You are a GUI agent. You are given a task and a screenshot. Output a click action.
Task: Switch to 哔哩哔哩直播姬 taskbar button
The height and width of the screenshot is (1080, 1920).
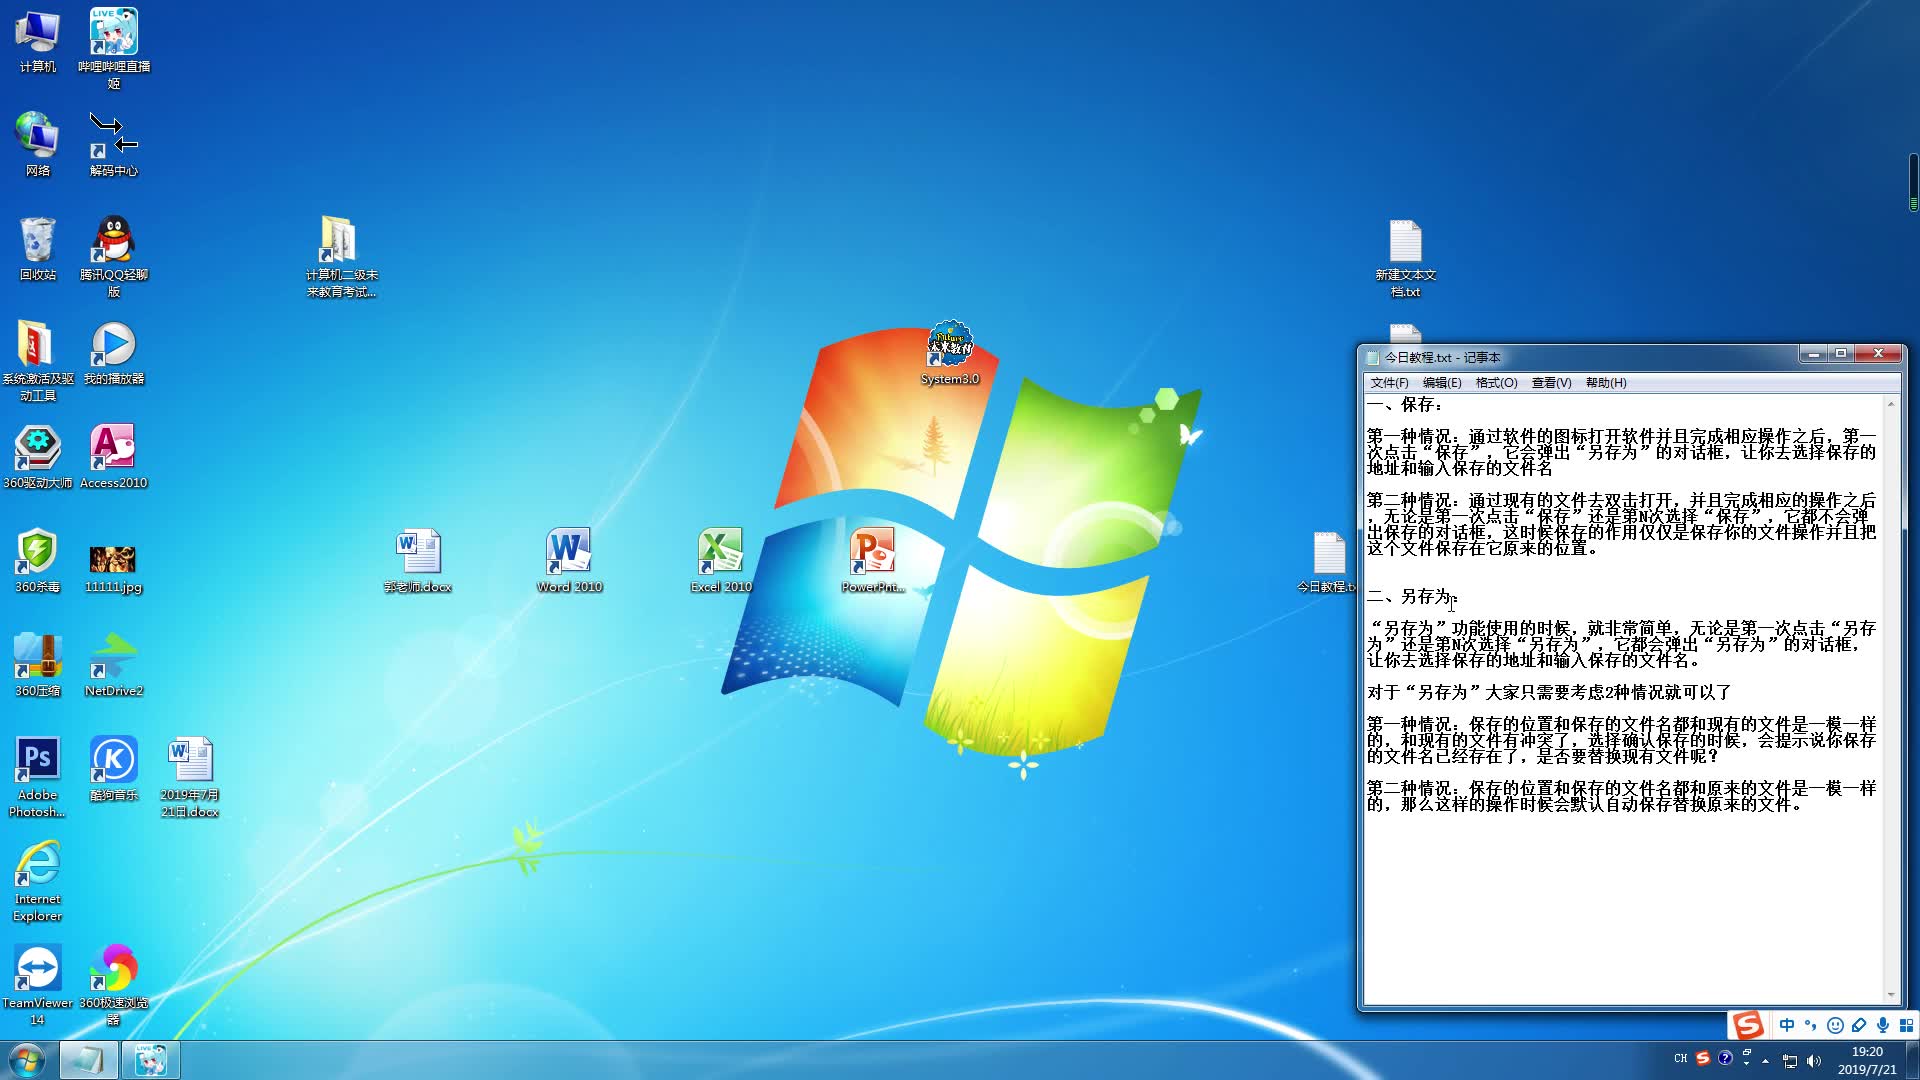[151, 1060]
